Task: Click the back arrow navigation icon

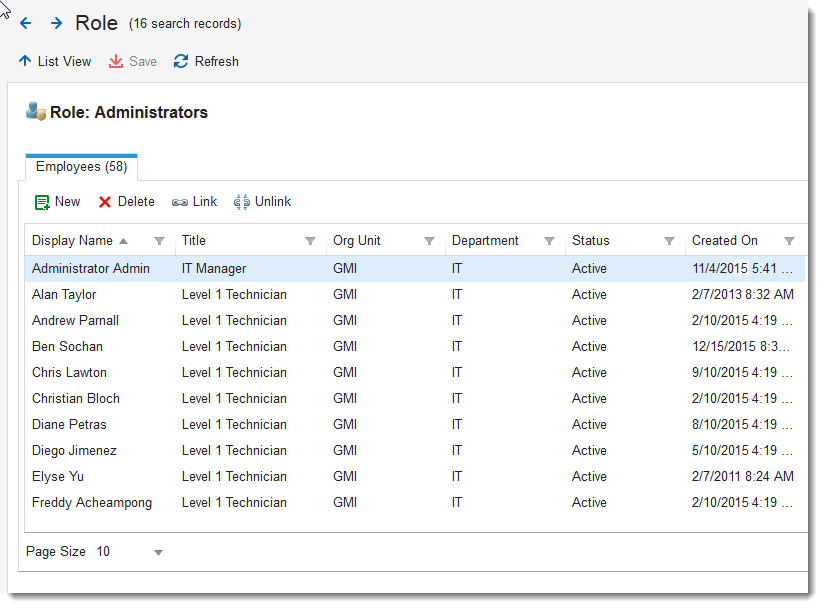Action: 26,23
